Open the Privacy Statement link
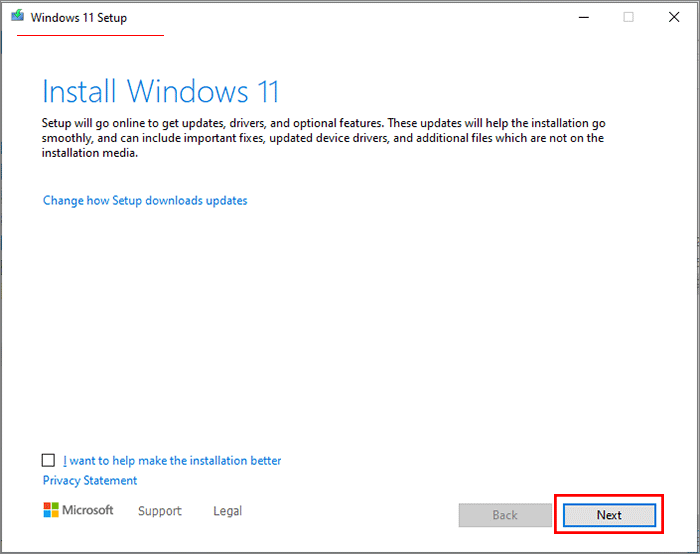 click(90, 480)
